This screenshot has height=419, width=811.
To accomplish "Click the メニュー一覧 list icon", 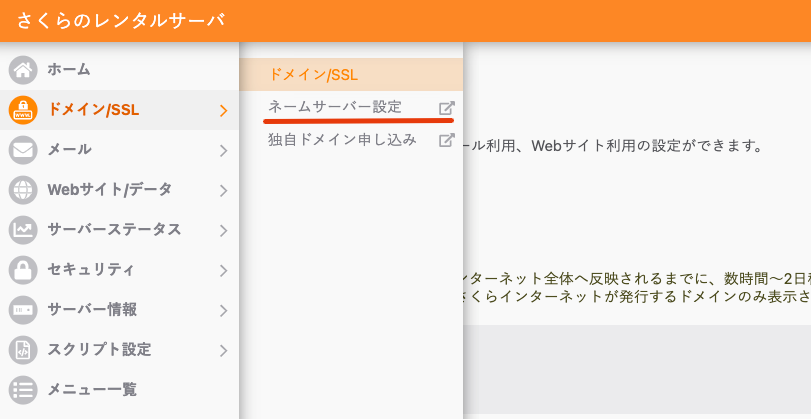I will coord(23,390).
